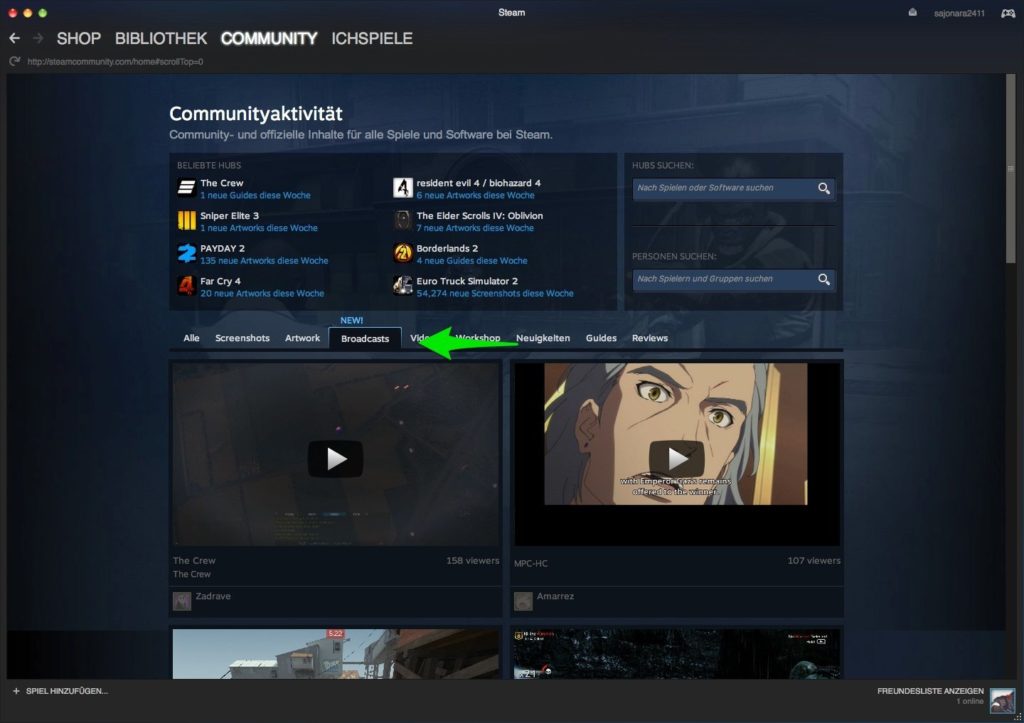Image resolution: width=1024 pixels, height=723 pixels.
Task: Open Zadrave broadcaster name
Action: (213, 596)
